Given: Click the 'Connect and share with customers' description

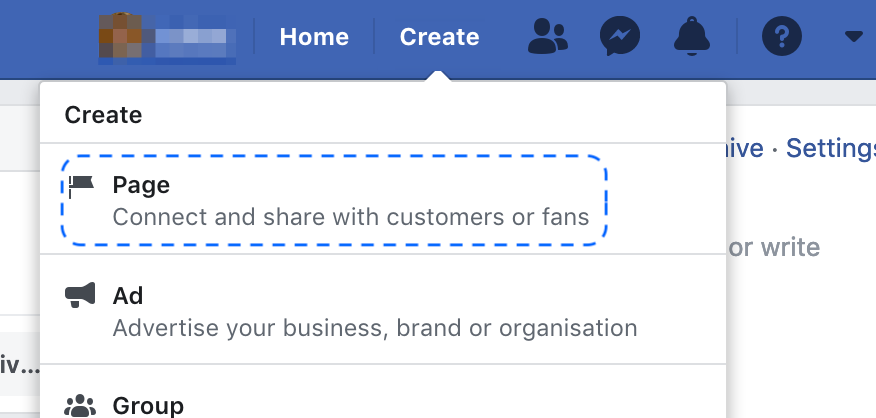Looking at the screenshot, I should click(x=351, y=217).
